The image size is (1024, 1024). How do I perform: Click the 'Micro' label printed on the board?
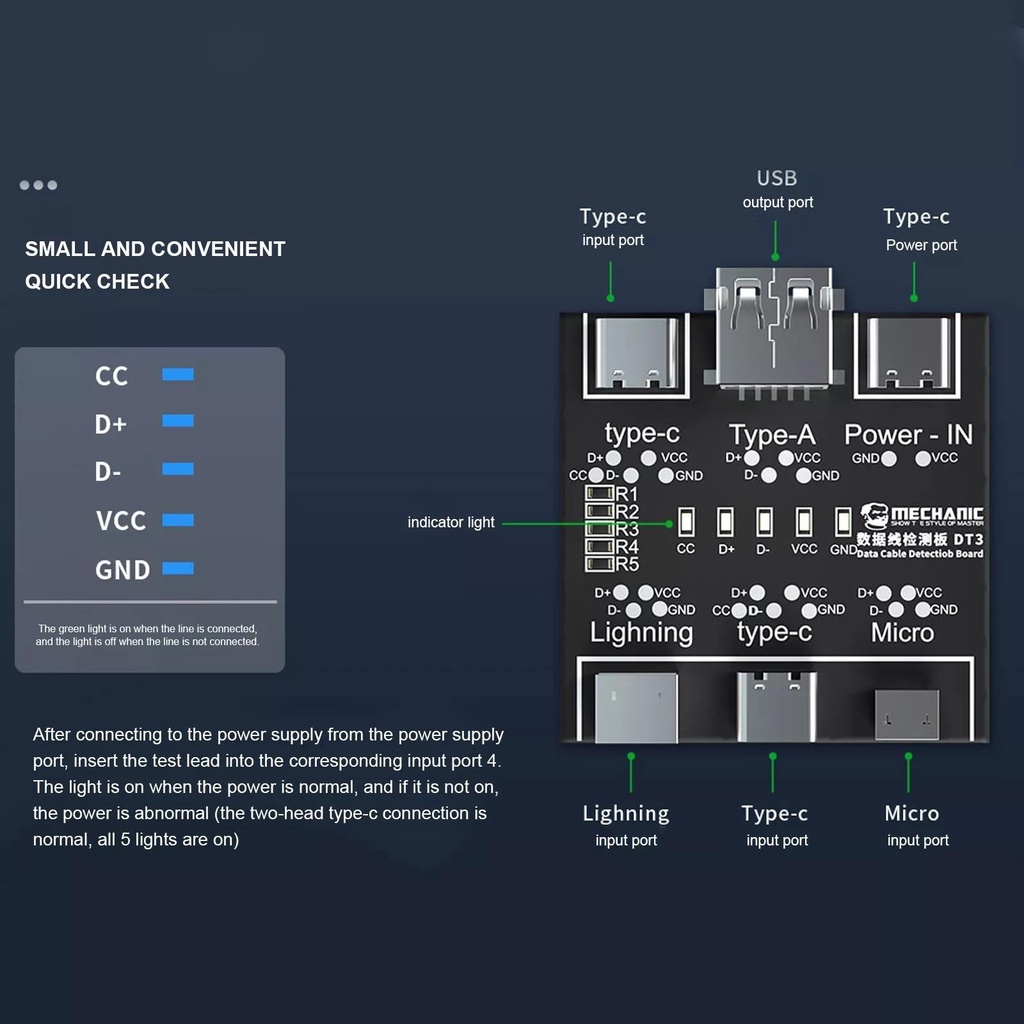click(x=903, y=633)
